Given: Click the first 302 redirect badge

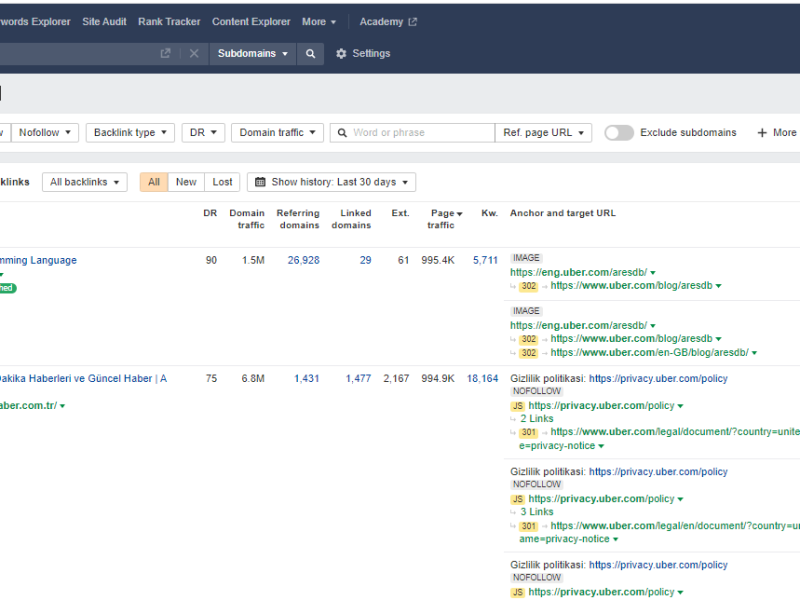Looking at the screenshot, I should pyautogui.click(x=528, y=286).
